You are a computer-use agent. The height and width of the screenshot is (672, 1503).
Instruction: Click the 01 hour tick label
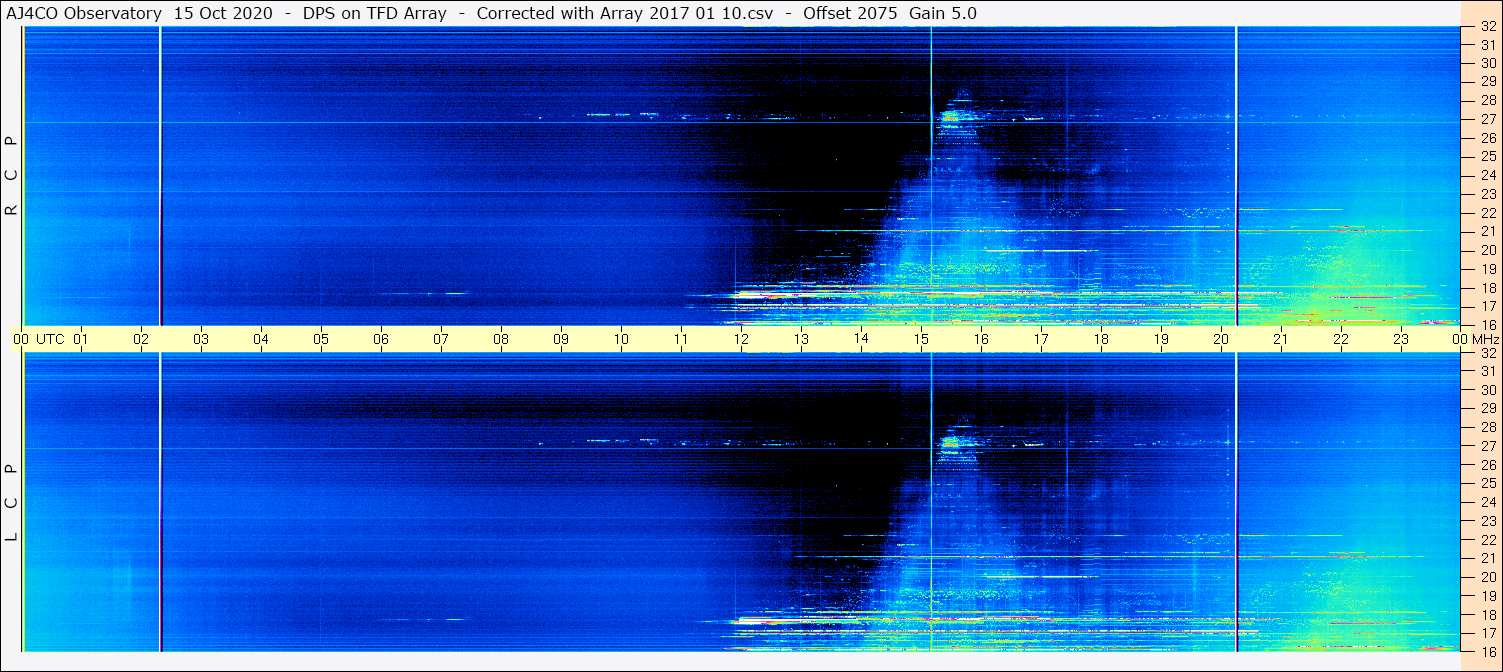[81, 339]
